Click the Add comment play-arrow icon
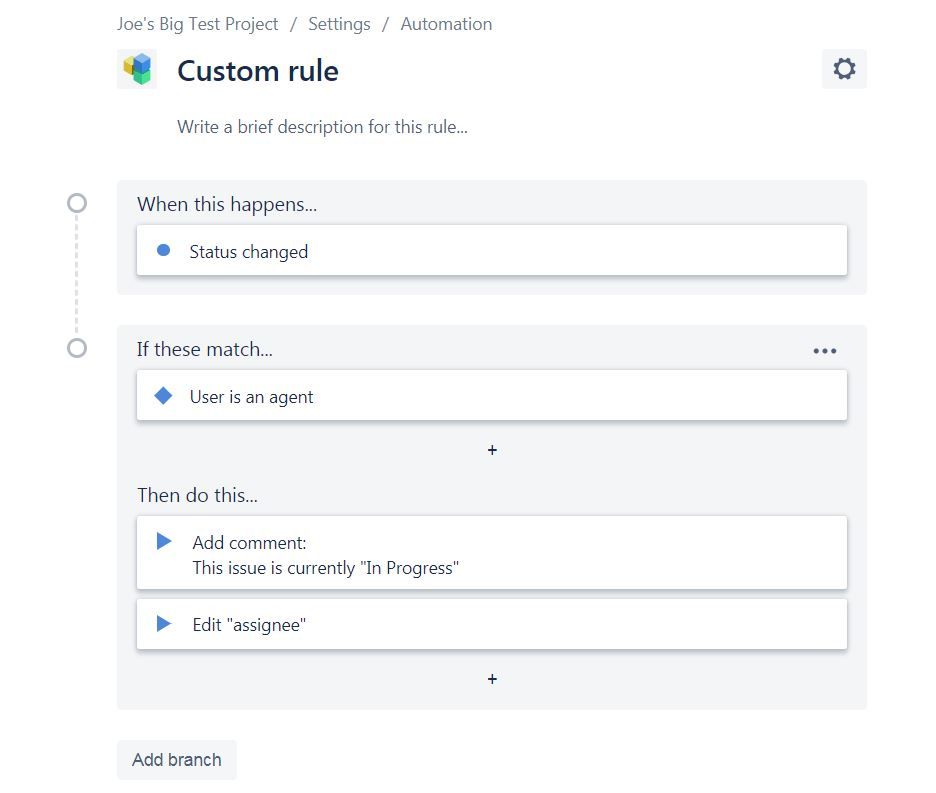 click(164, 542)
